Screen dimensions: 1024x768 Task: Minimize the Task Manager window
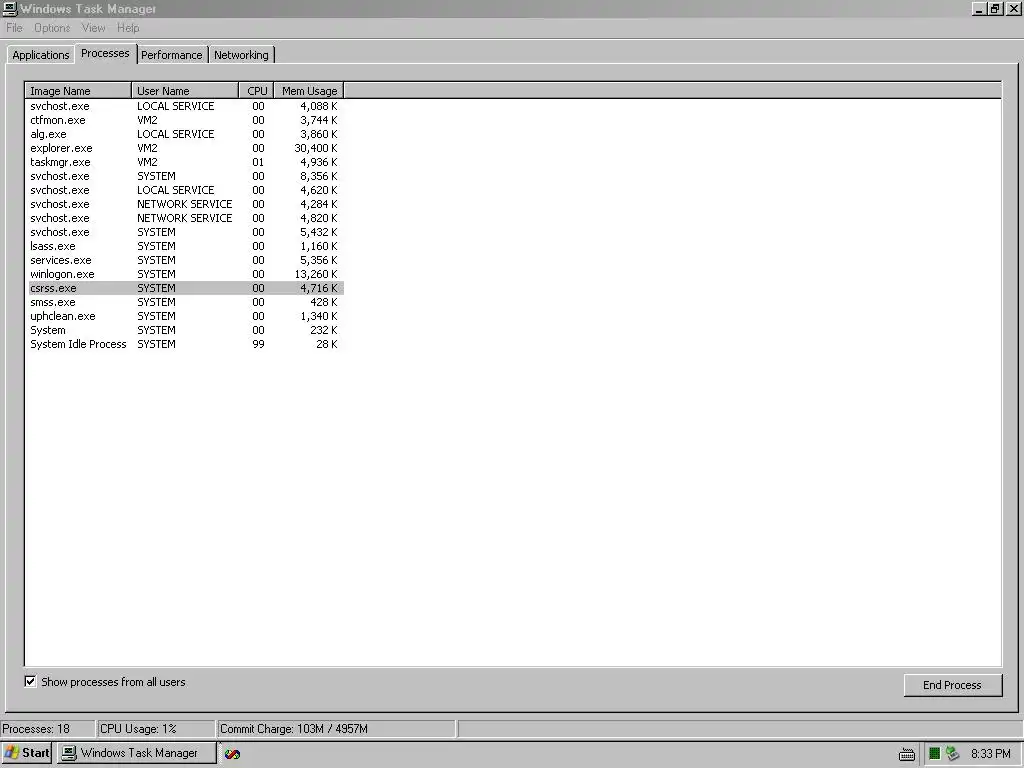coord(979,8)
